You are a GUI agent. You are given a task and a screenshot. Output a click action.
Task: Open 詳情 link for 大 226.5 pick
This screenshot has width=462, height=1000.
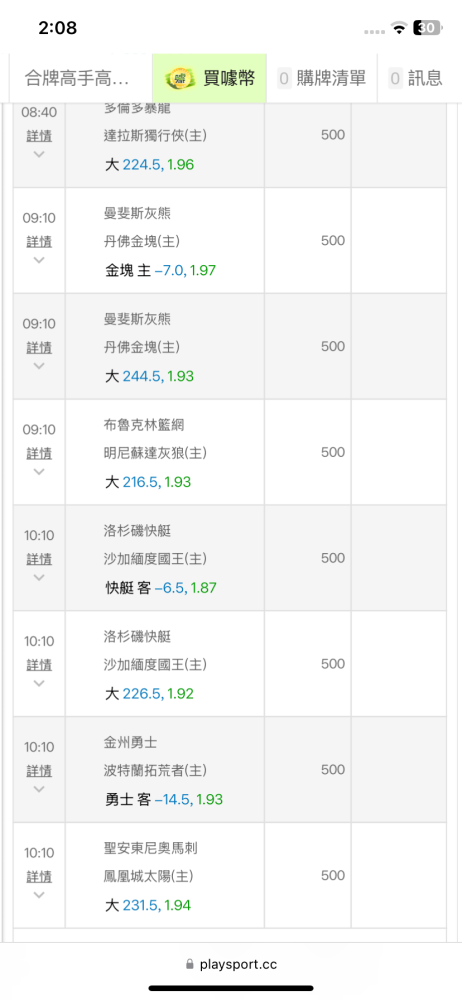click(x=39, y=665)
